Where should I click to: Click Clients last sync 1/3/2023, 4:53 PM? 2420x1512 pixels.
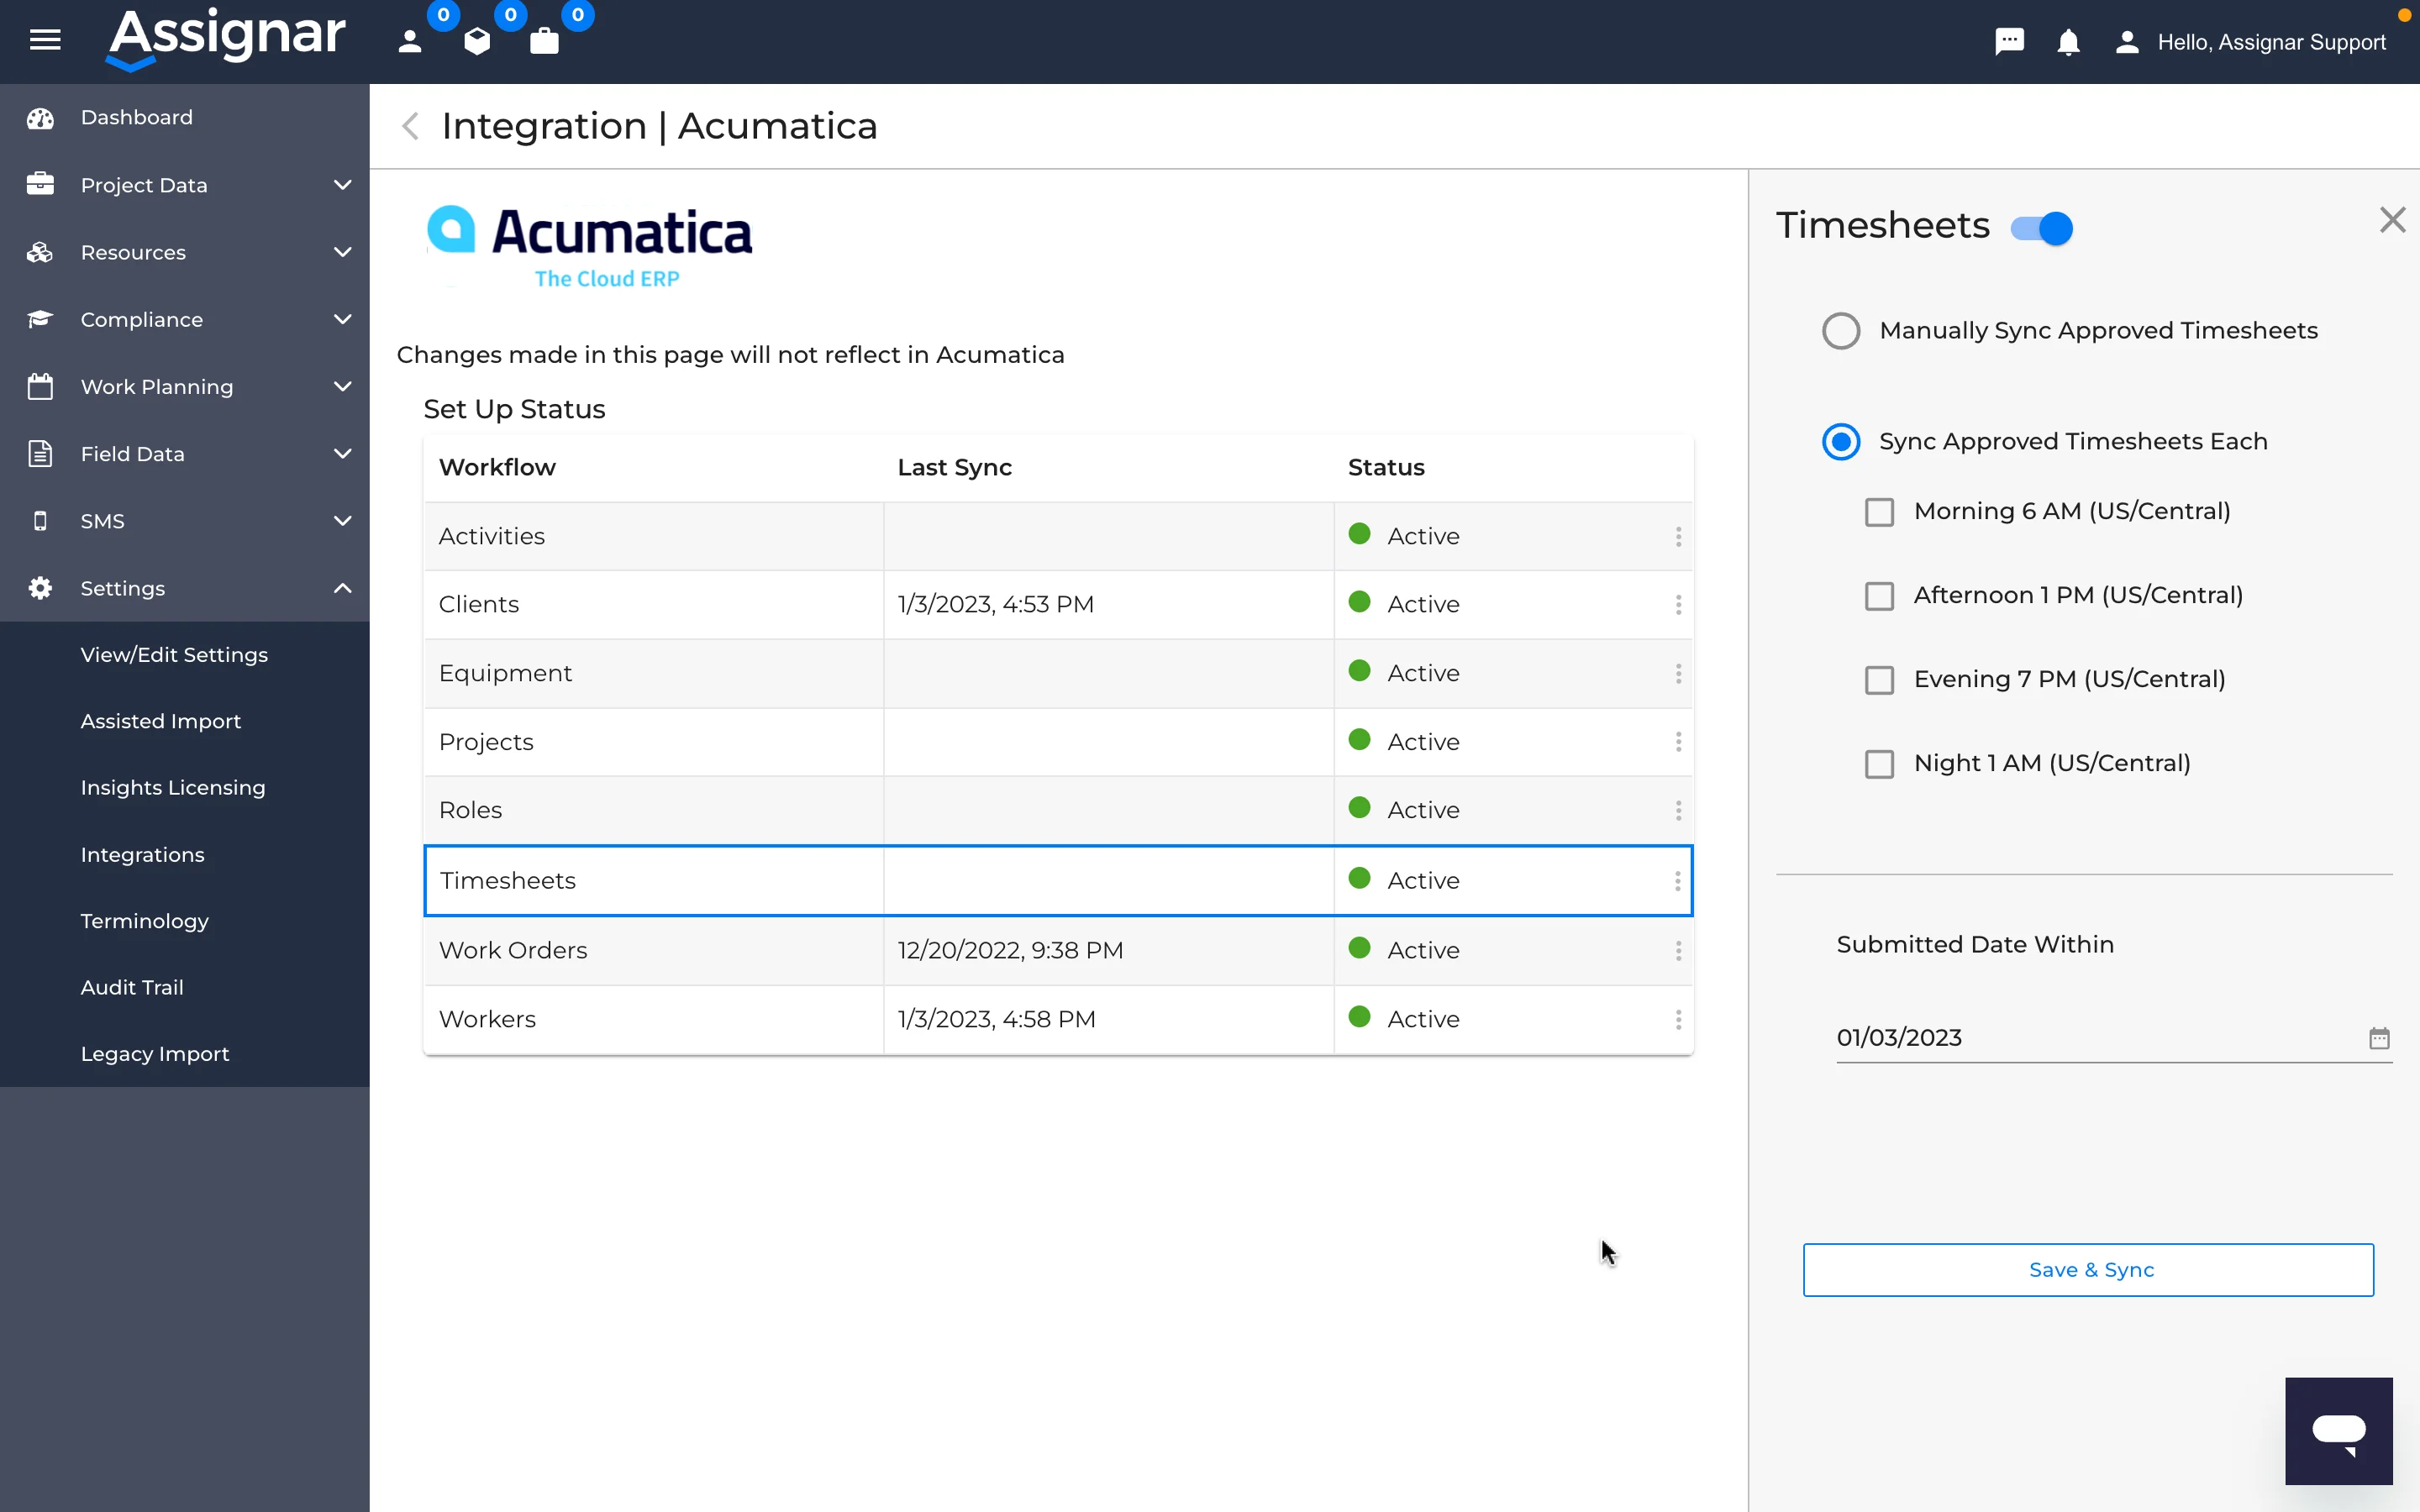(x=996, y=605)
